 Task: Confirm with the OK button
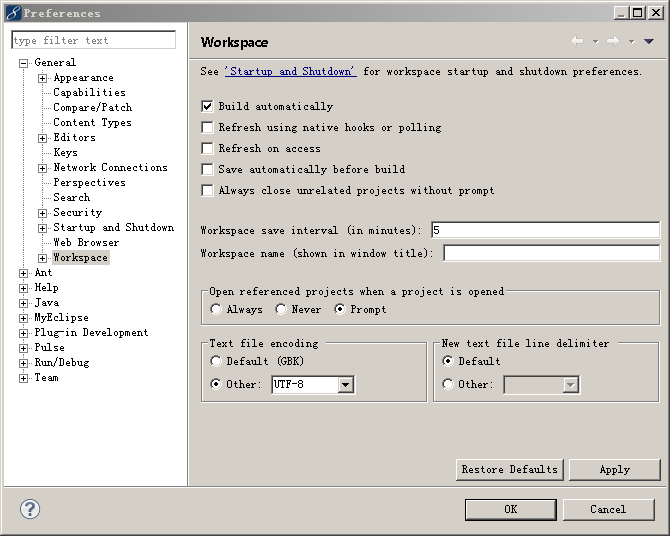(511, 509)
